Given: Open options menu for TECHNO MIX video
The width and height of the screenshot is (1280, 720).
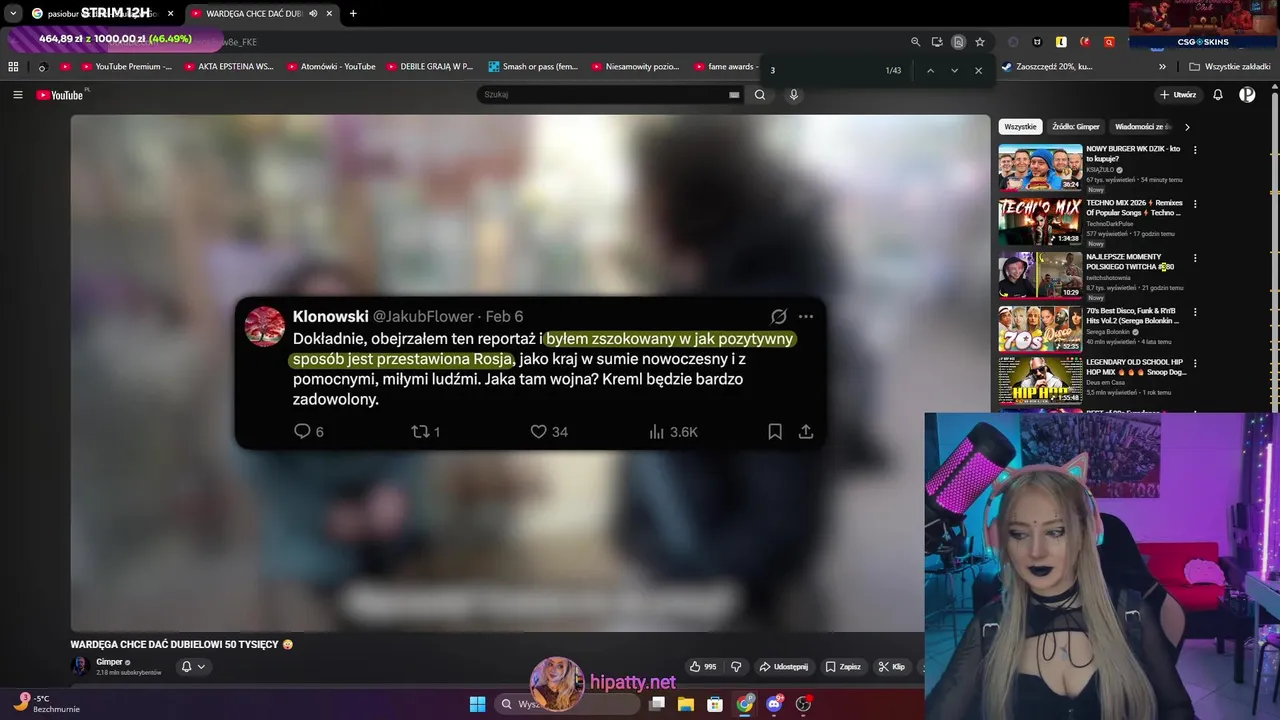Looking at the screenshot, I should (x=1195, y=204).
